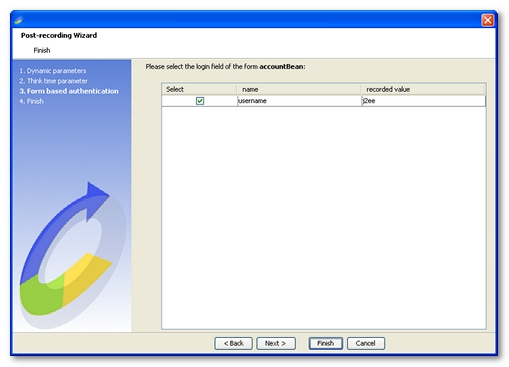Click the recorded value column header
The image size is (509, 367).
pos(423,89)
